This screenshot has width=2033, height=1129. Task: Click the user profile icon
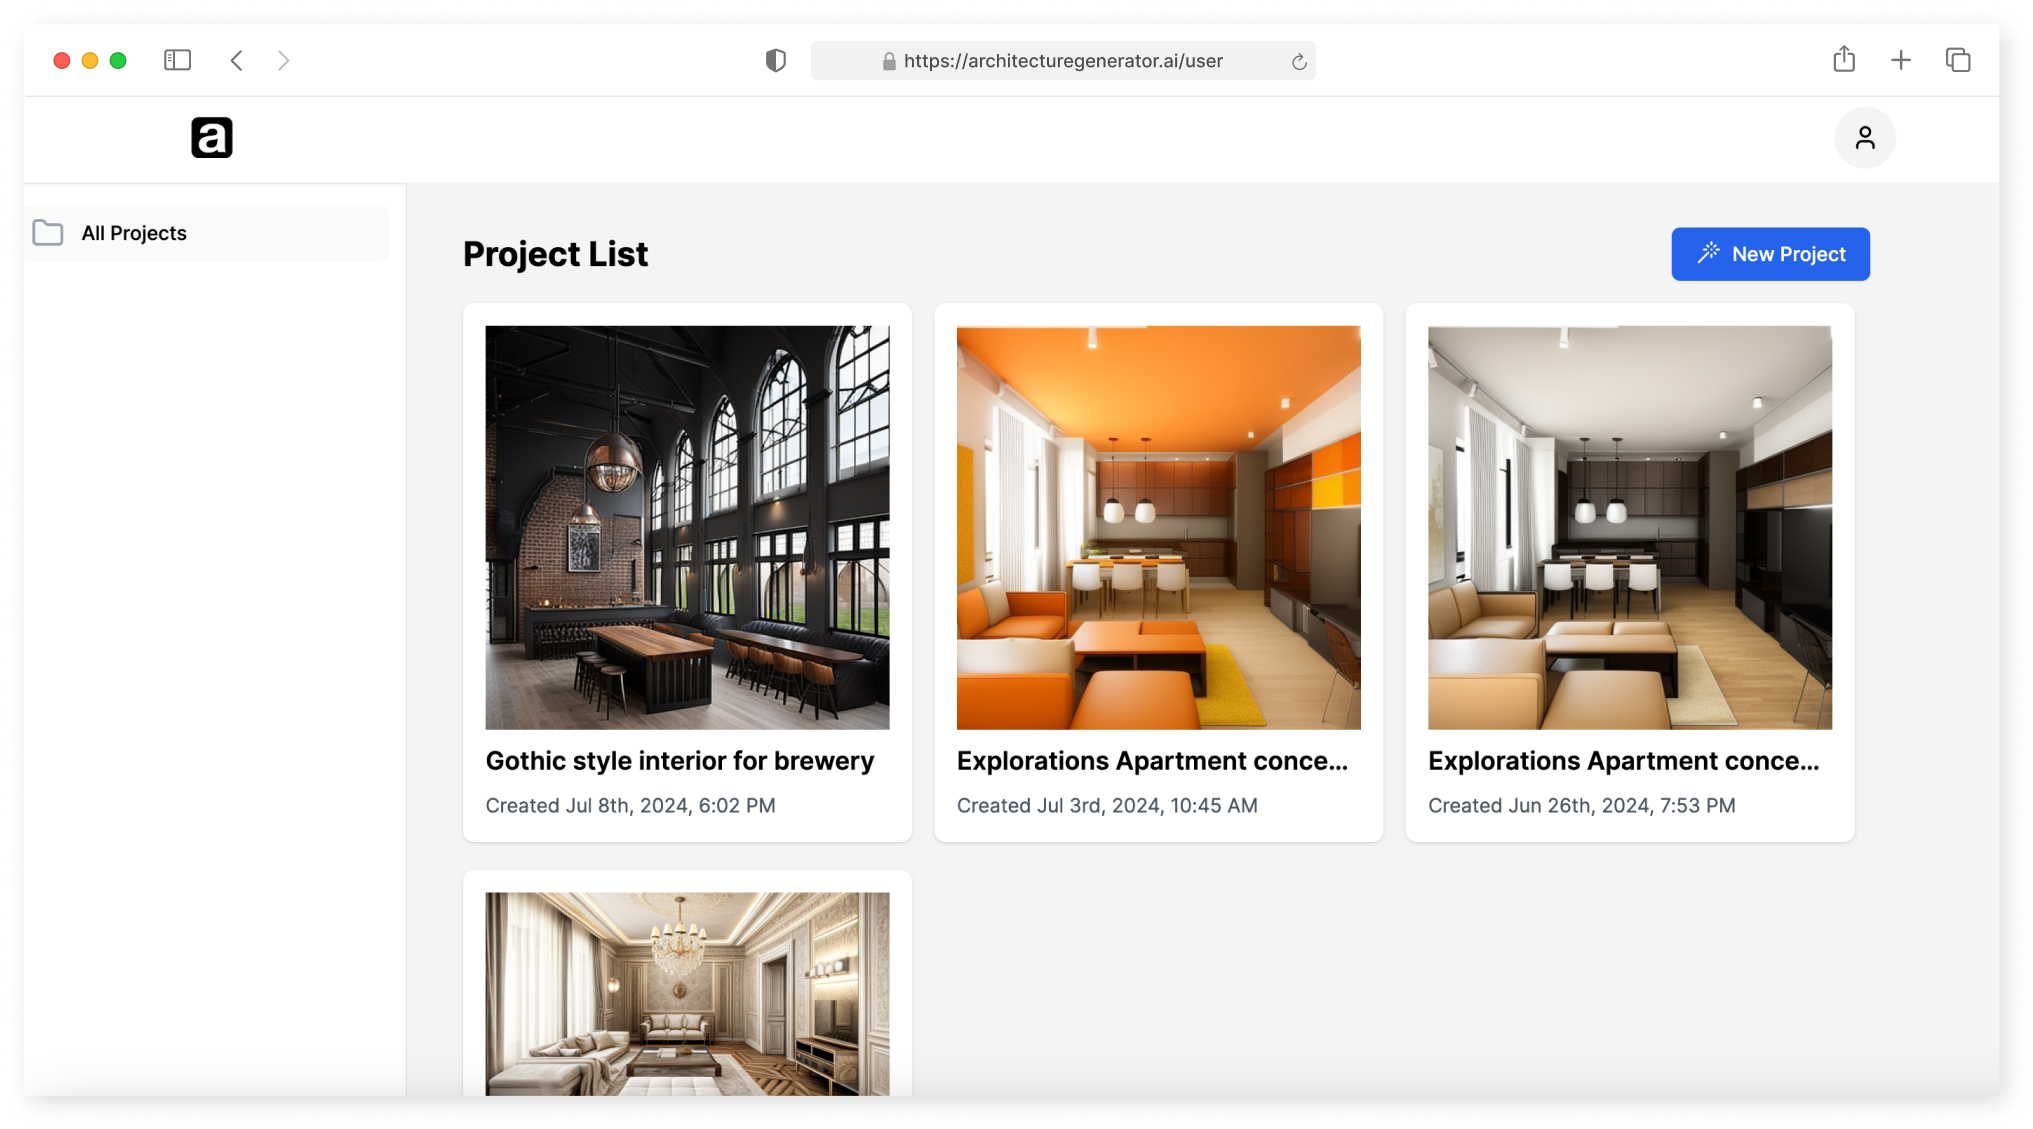click(x=1865, y=138)
